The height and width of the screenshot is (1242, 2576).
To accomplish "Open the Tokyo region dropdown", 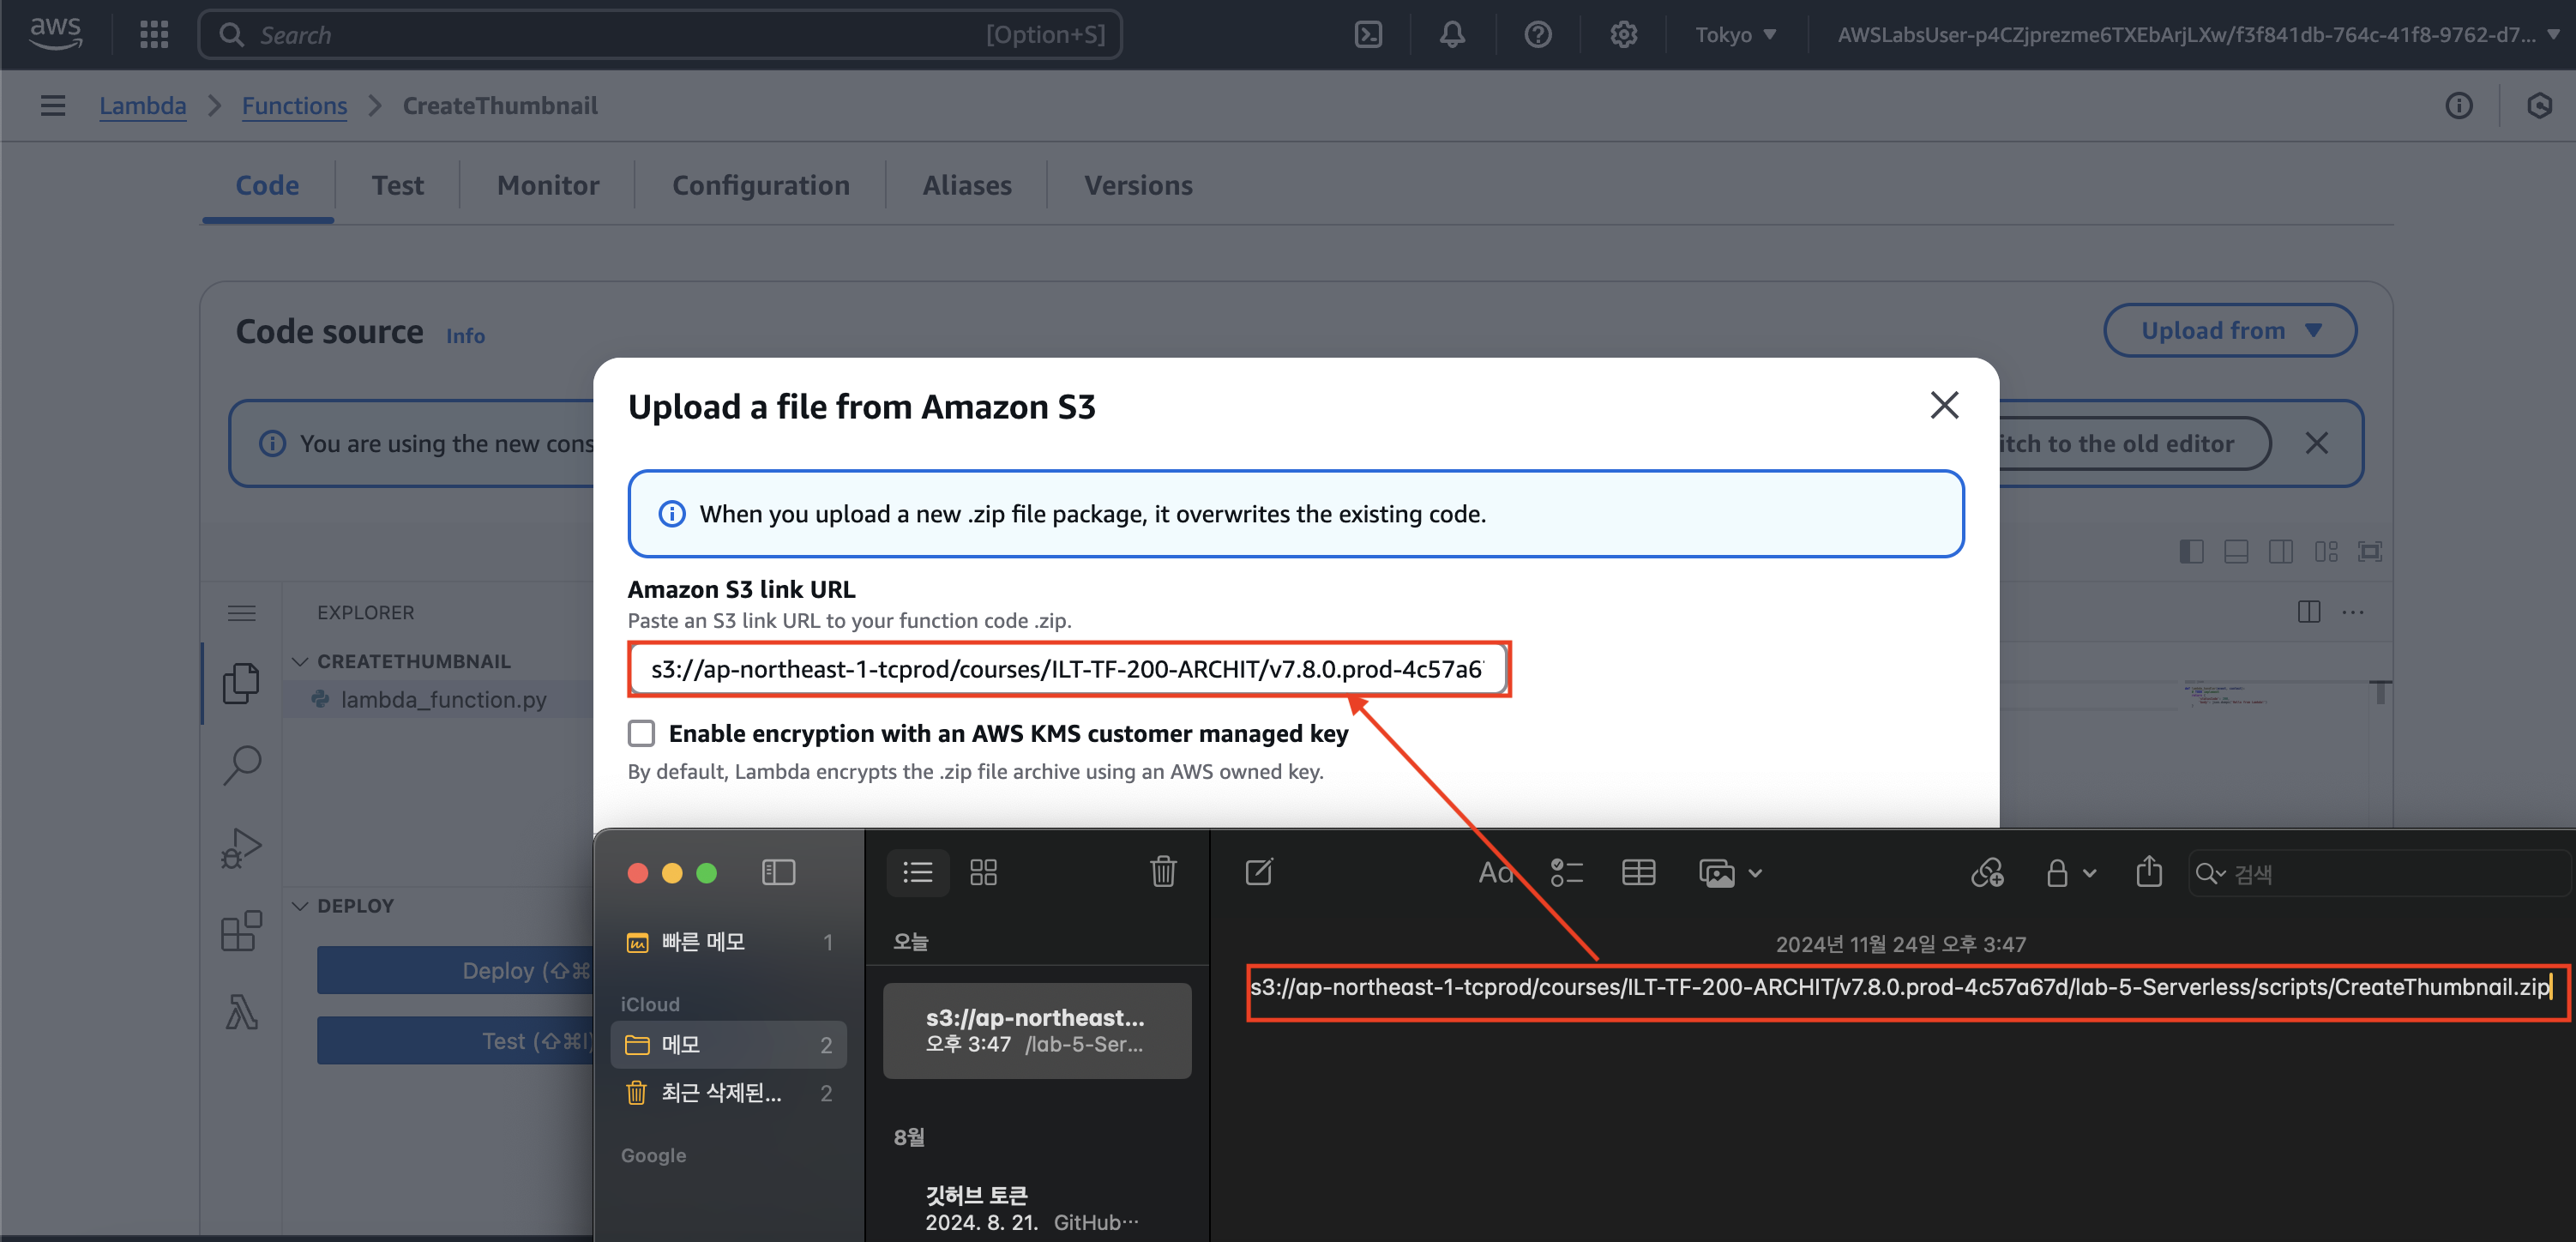I will pyautogui.click(x=1735, y=35).
